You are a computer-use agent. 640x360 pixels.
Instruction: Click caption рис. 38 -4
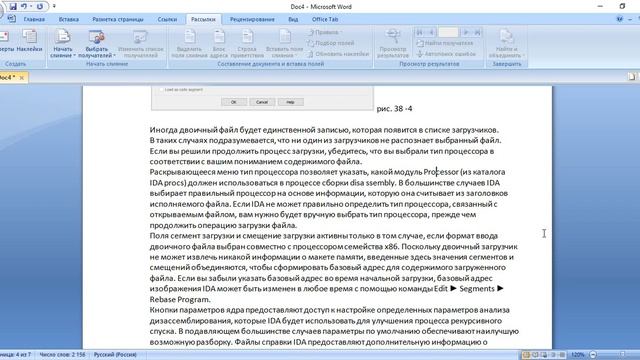click(x=394, y=109)
